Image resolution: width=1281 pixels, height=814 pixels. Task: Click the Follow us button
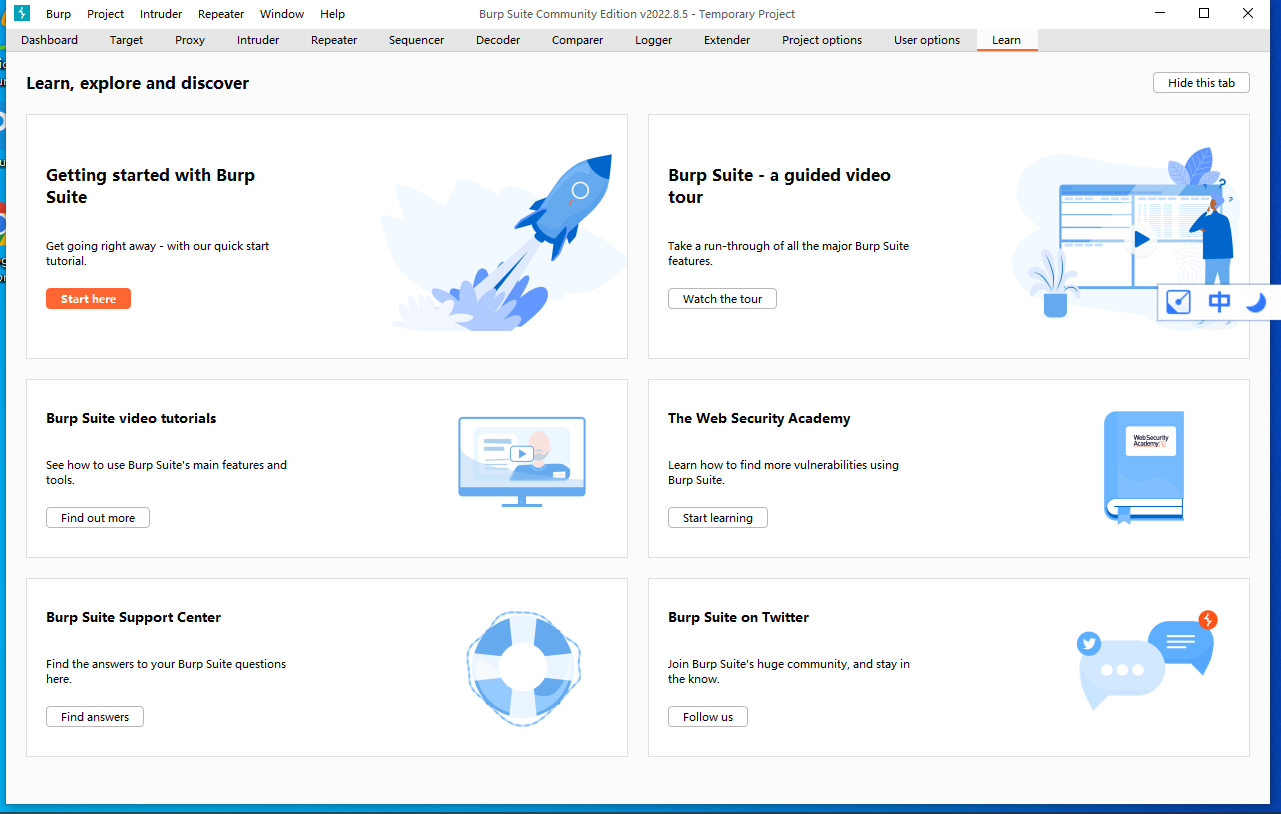point(708,717)
